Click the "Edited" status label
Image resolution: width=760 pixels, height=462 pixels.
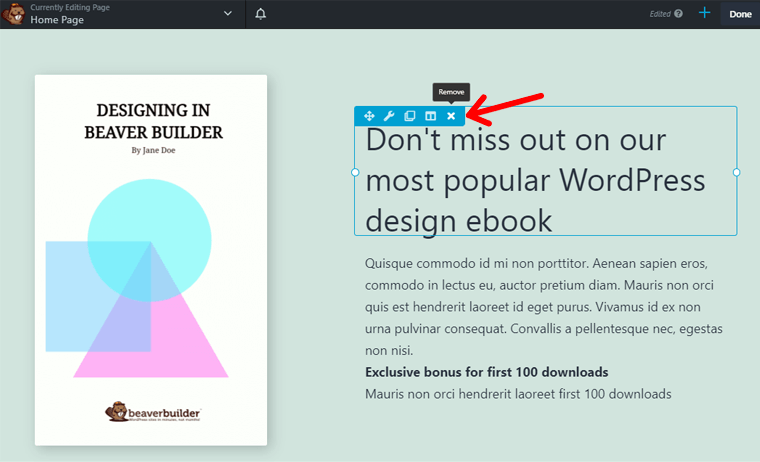(x=659, y=14)
